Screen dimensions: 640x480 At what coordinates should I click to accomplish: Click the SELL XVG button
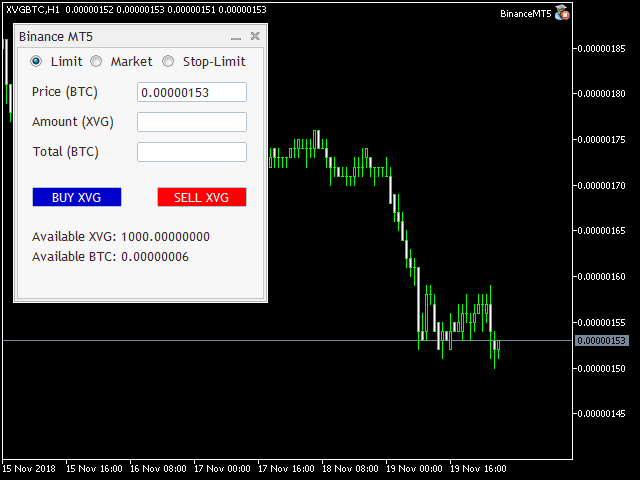click(202, 197)
